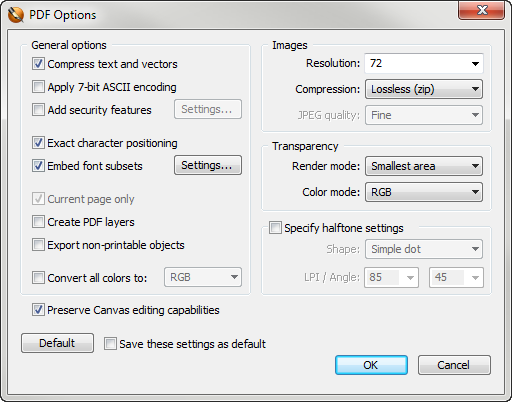
Task: Disable Embed font subsets
Action: pyautogui.click(x=38, y=166)
